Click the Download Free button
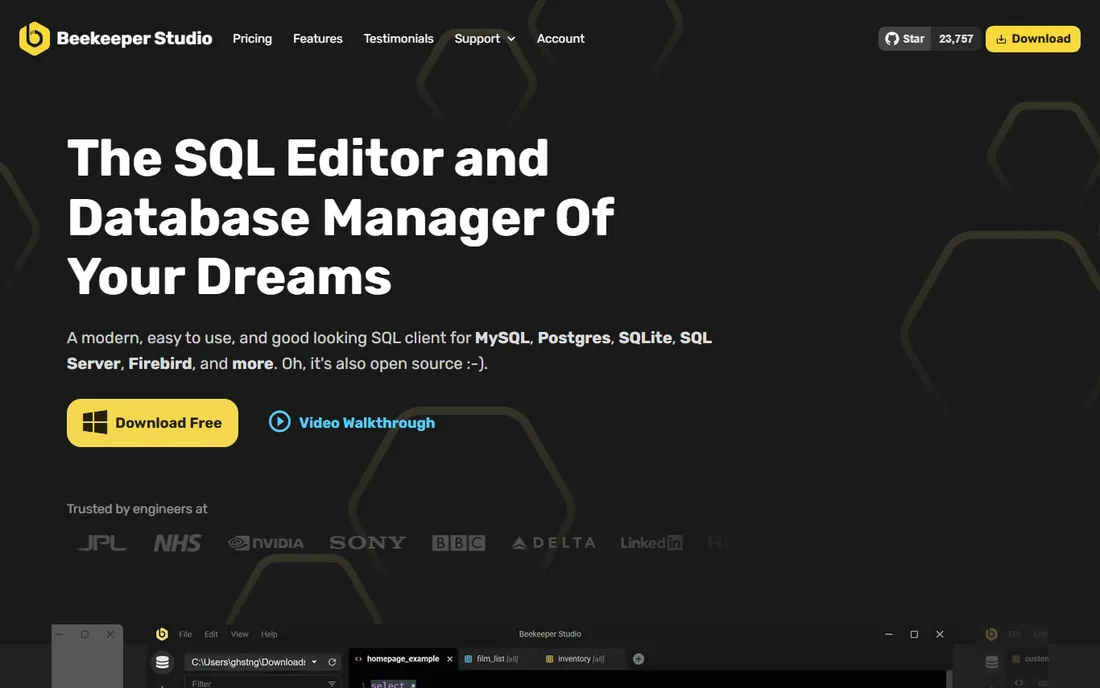 (152, 423)
